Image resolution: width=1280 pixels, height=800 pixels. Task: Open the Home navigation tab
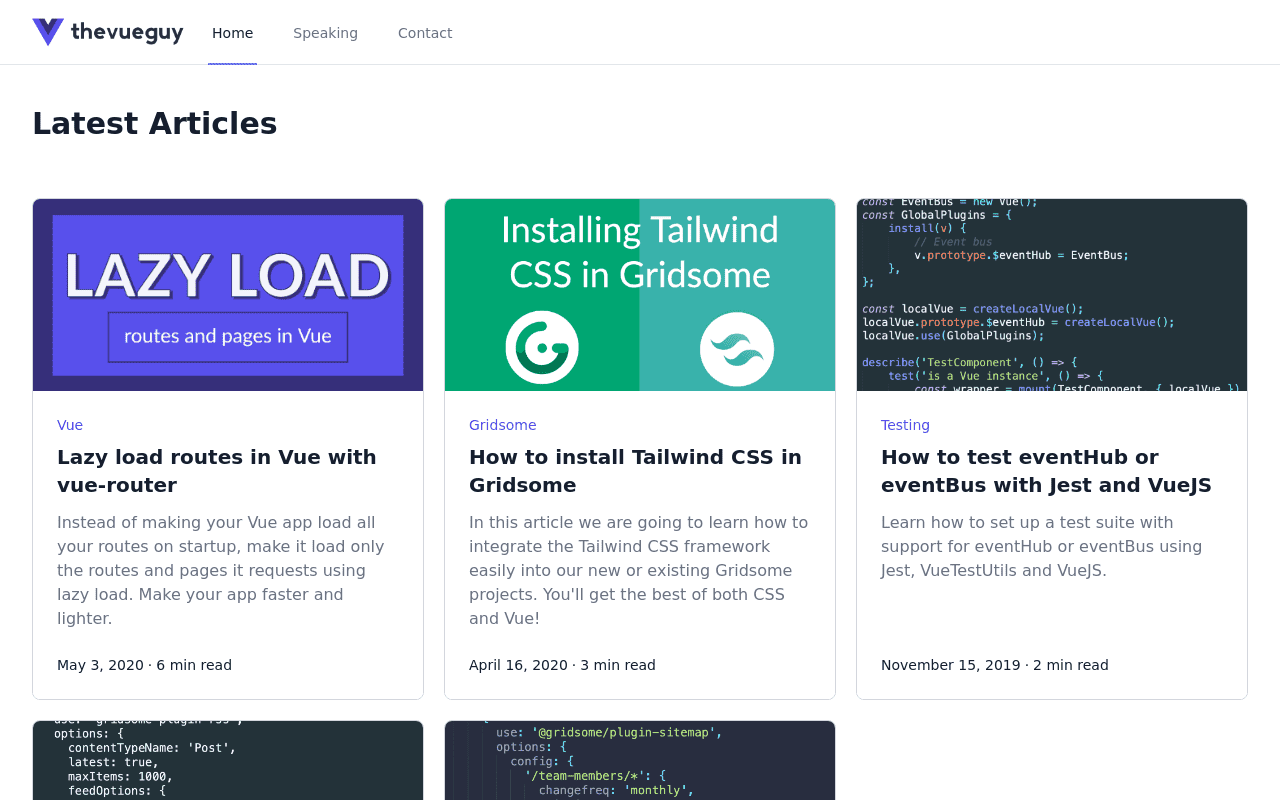232,33
